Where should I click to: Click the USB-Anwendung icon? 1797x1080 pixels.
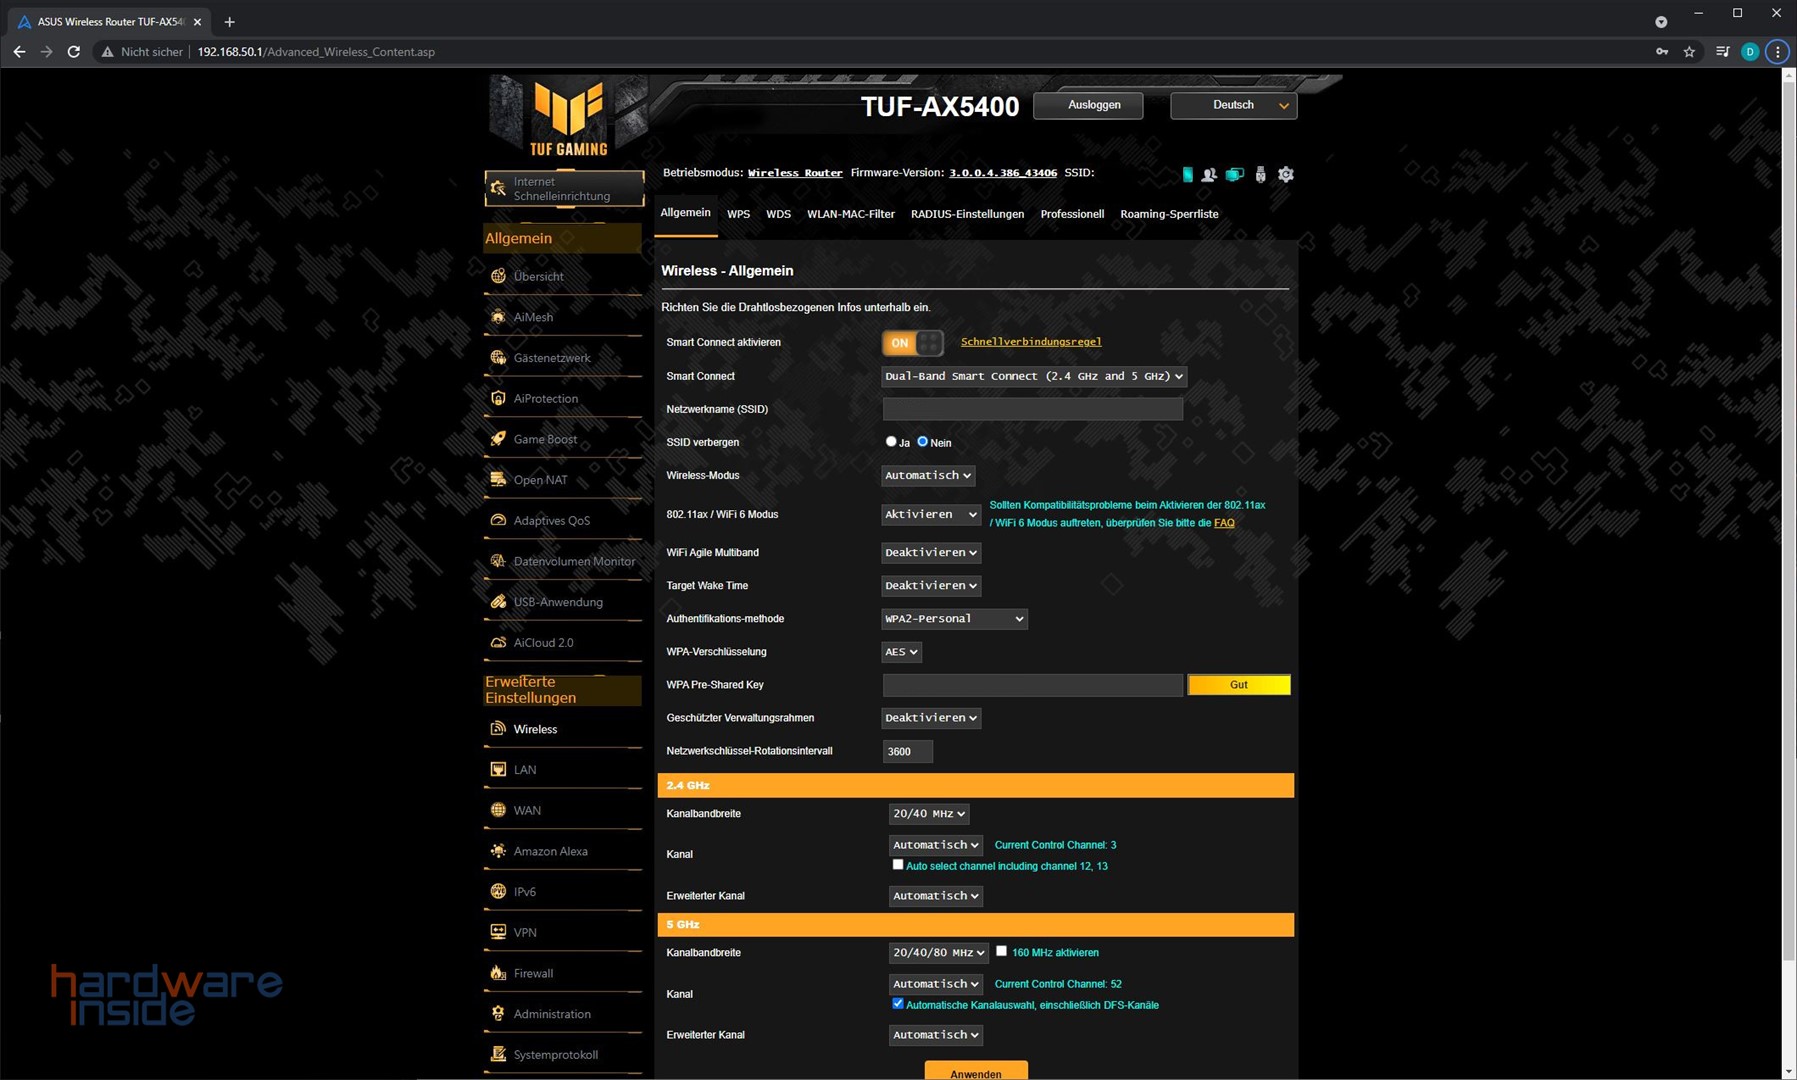[498, 602]
